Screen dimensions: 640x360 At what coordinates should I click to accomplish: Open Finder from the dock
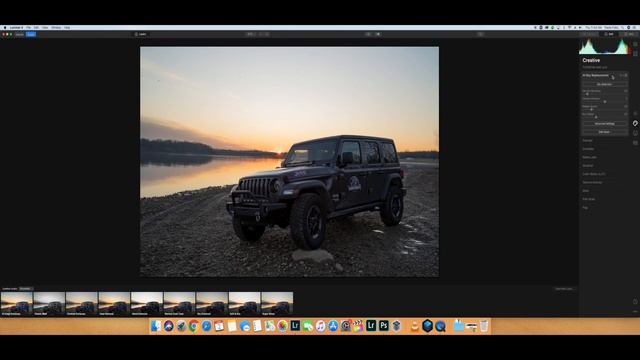pos(156,326)
